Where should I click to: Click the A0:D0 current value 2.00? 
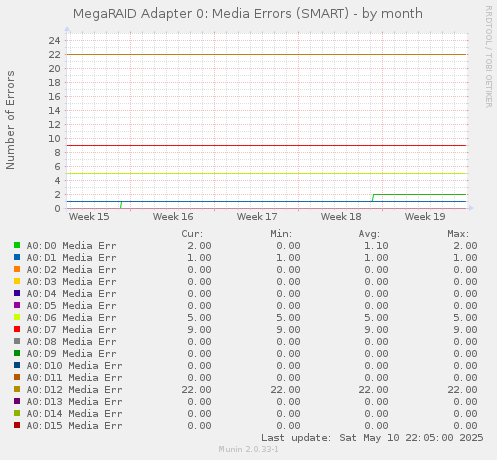click(199, 246)
